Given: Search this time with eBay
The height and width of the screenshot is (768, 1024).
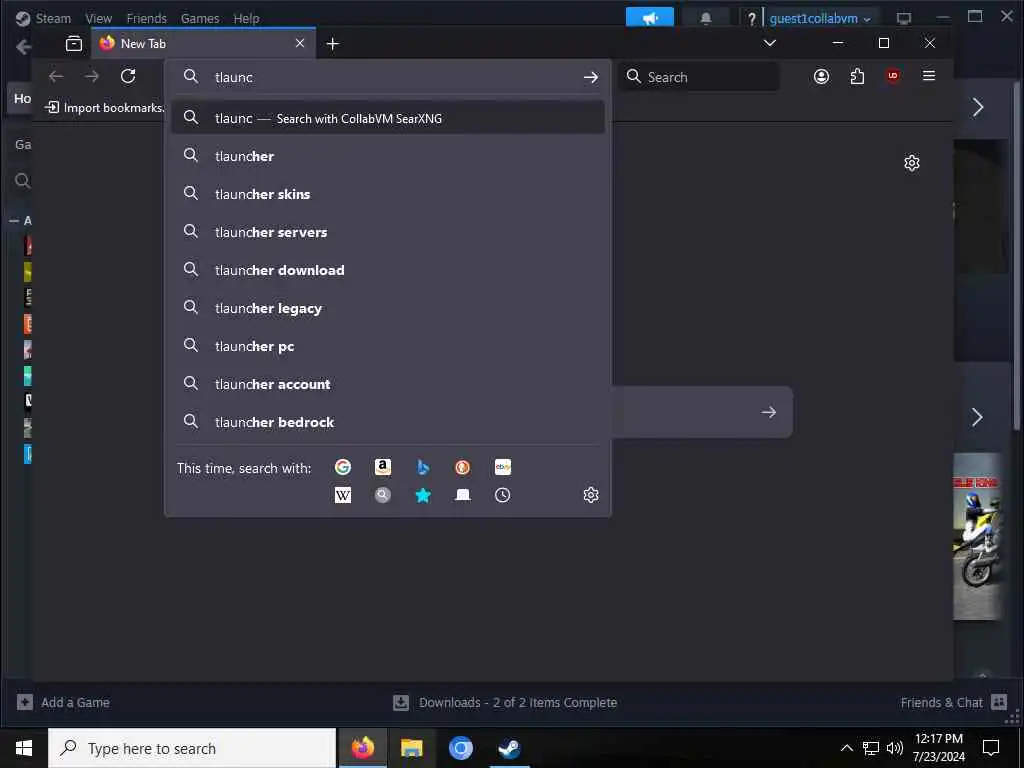Looking at the screenshot, I should (503, 467).
